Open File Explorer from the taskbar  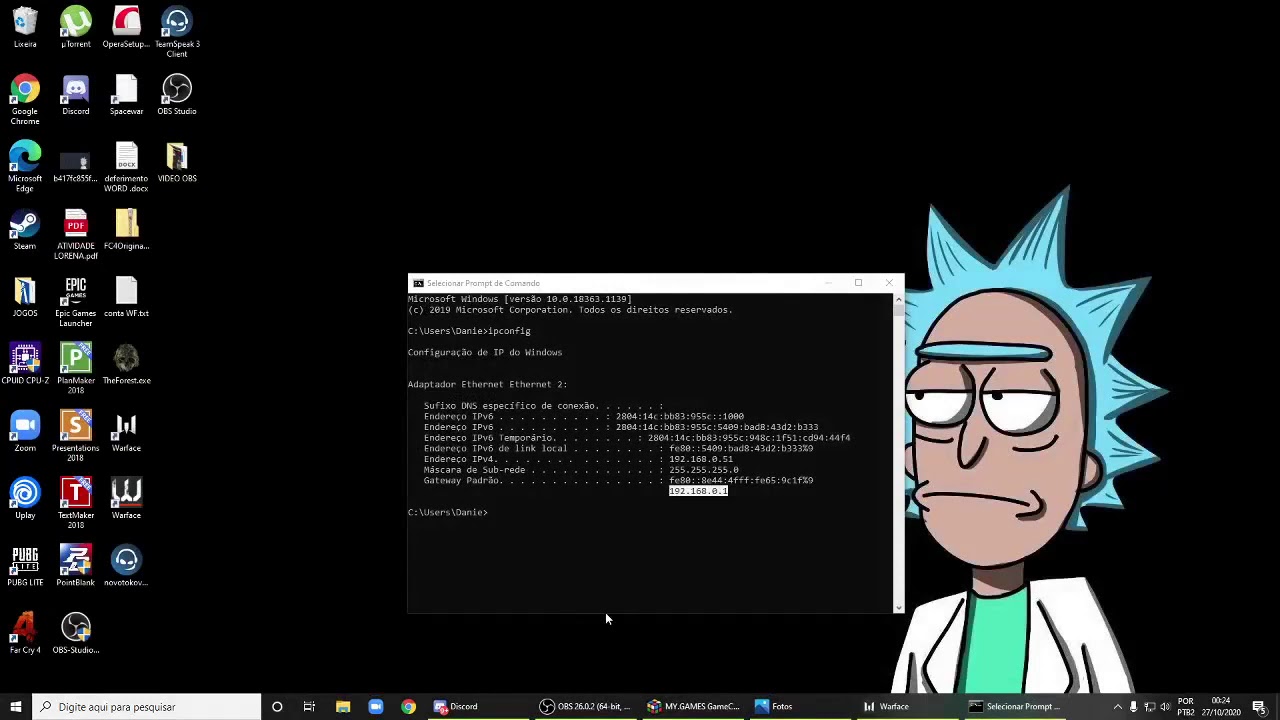point(343,707)
